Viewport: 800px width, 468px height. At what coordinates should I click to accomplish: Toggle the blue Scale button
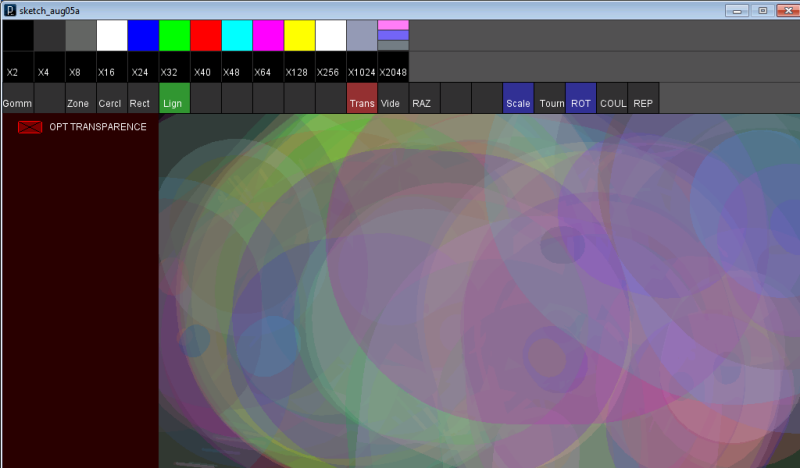518,98
